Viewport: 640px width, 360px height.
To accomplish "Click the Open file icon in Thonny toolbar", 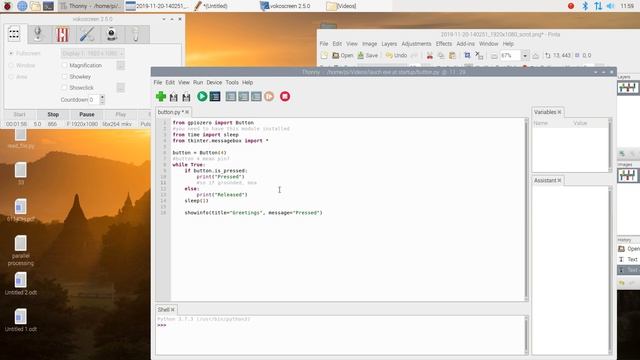I will coord(174,97).
